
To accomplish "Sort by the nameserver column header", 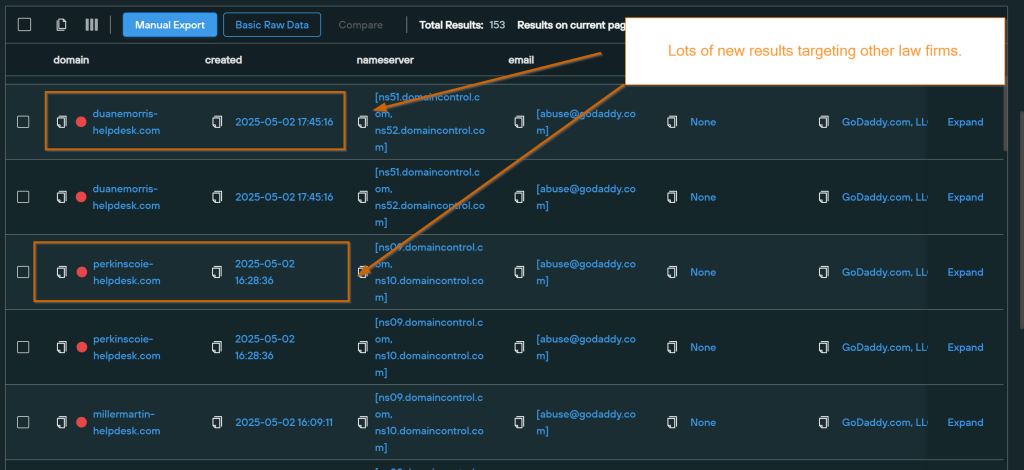I will tap(385, 60).
